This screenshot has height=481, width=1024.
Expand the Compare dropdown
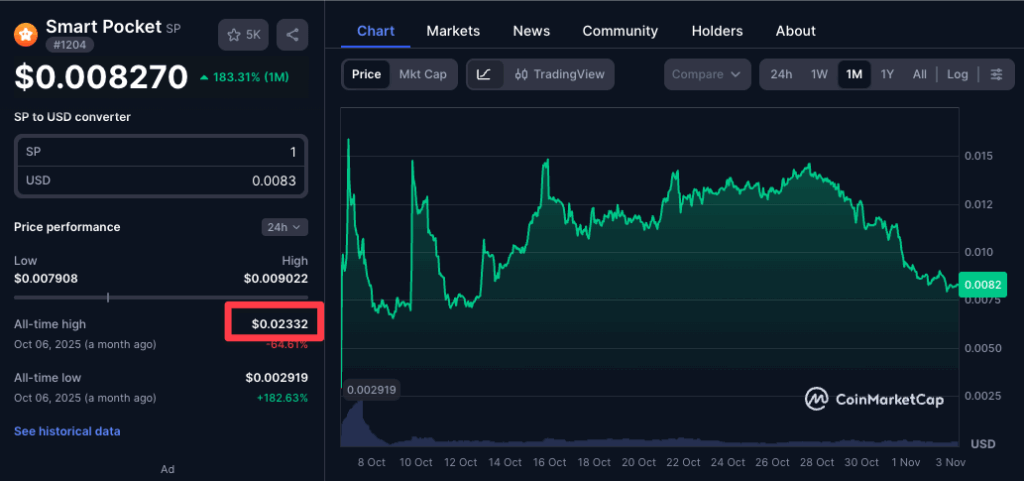tap(708, 74)
